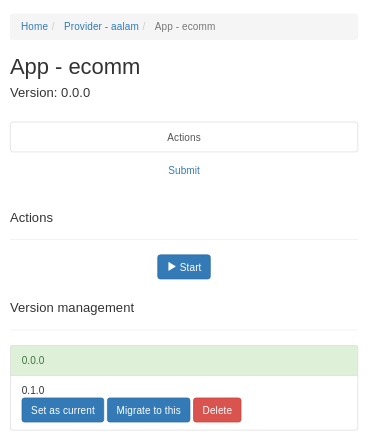This screenshot has width=368, height=444.
Task: Click the Migrate to this button
Action: (x=149, y=410)
